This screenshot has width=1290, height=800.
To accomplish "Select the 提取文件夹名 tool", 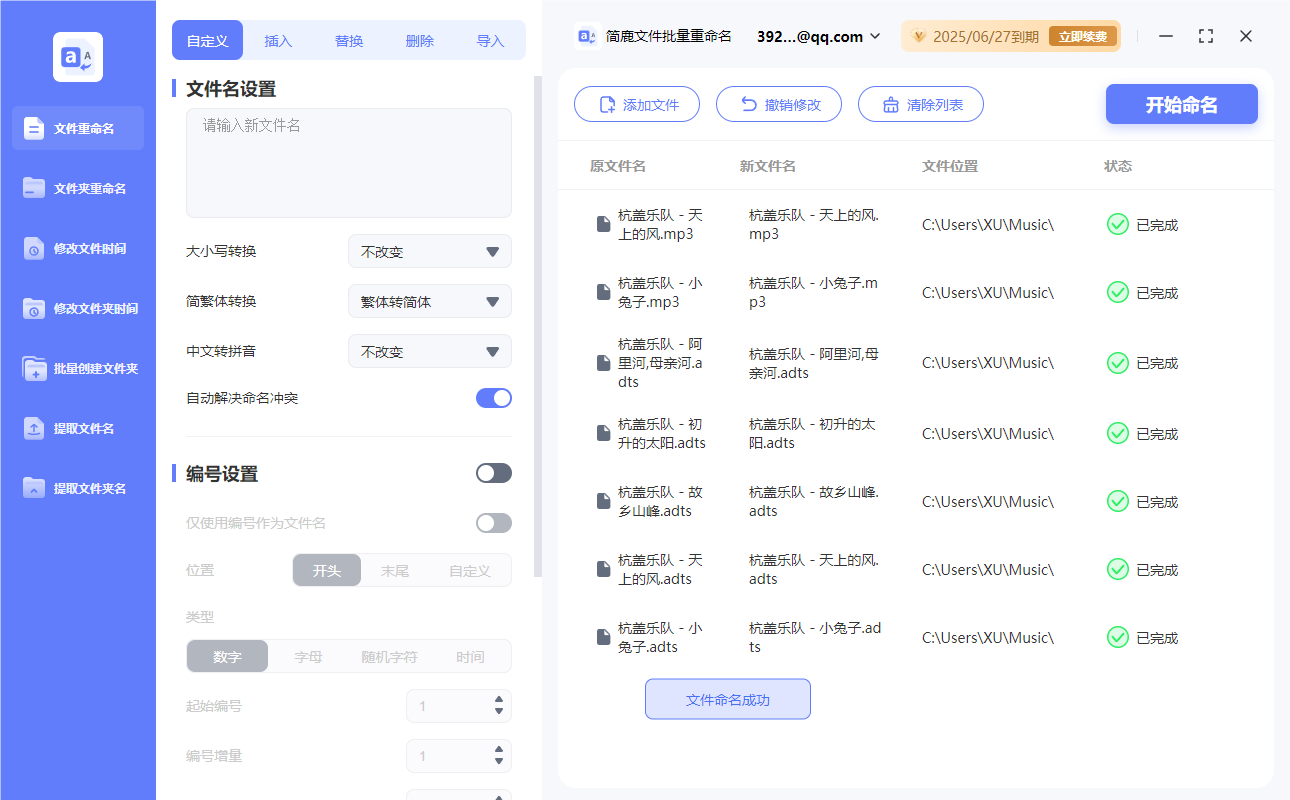I will pyautogui.click(x=77, y=488).
